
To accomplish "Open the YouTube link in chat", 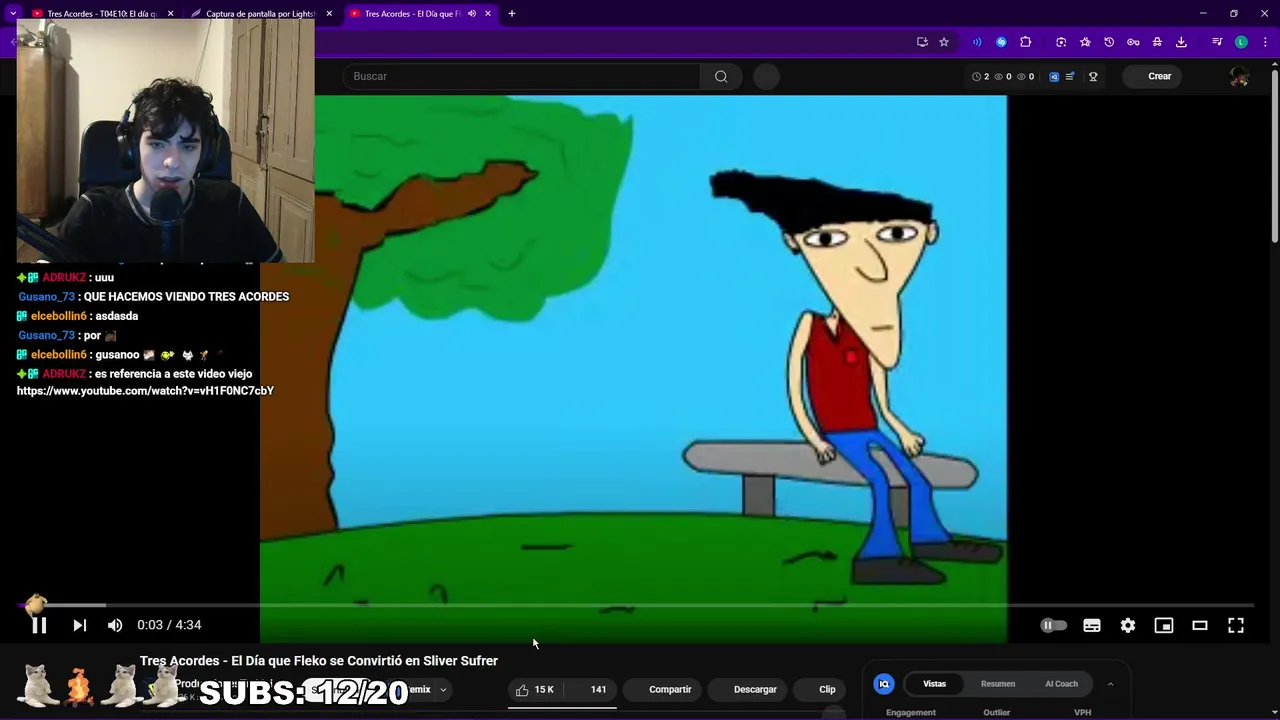I will point(145,391).
